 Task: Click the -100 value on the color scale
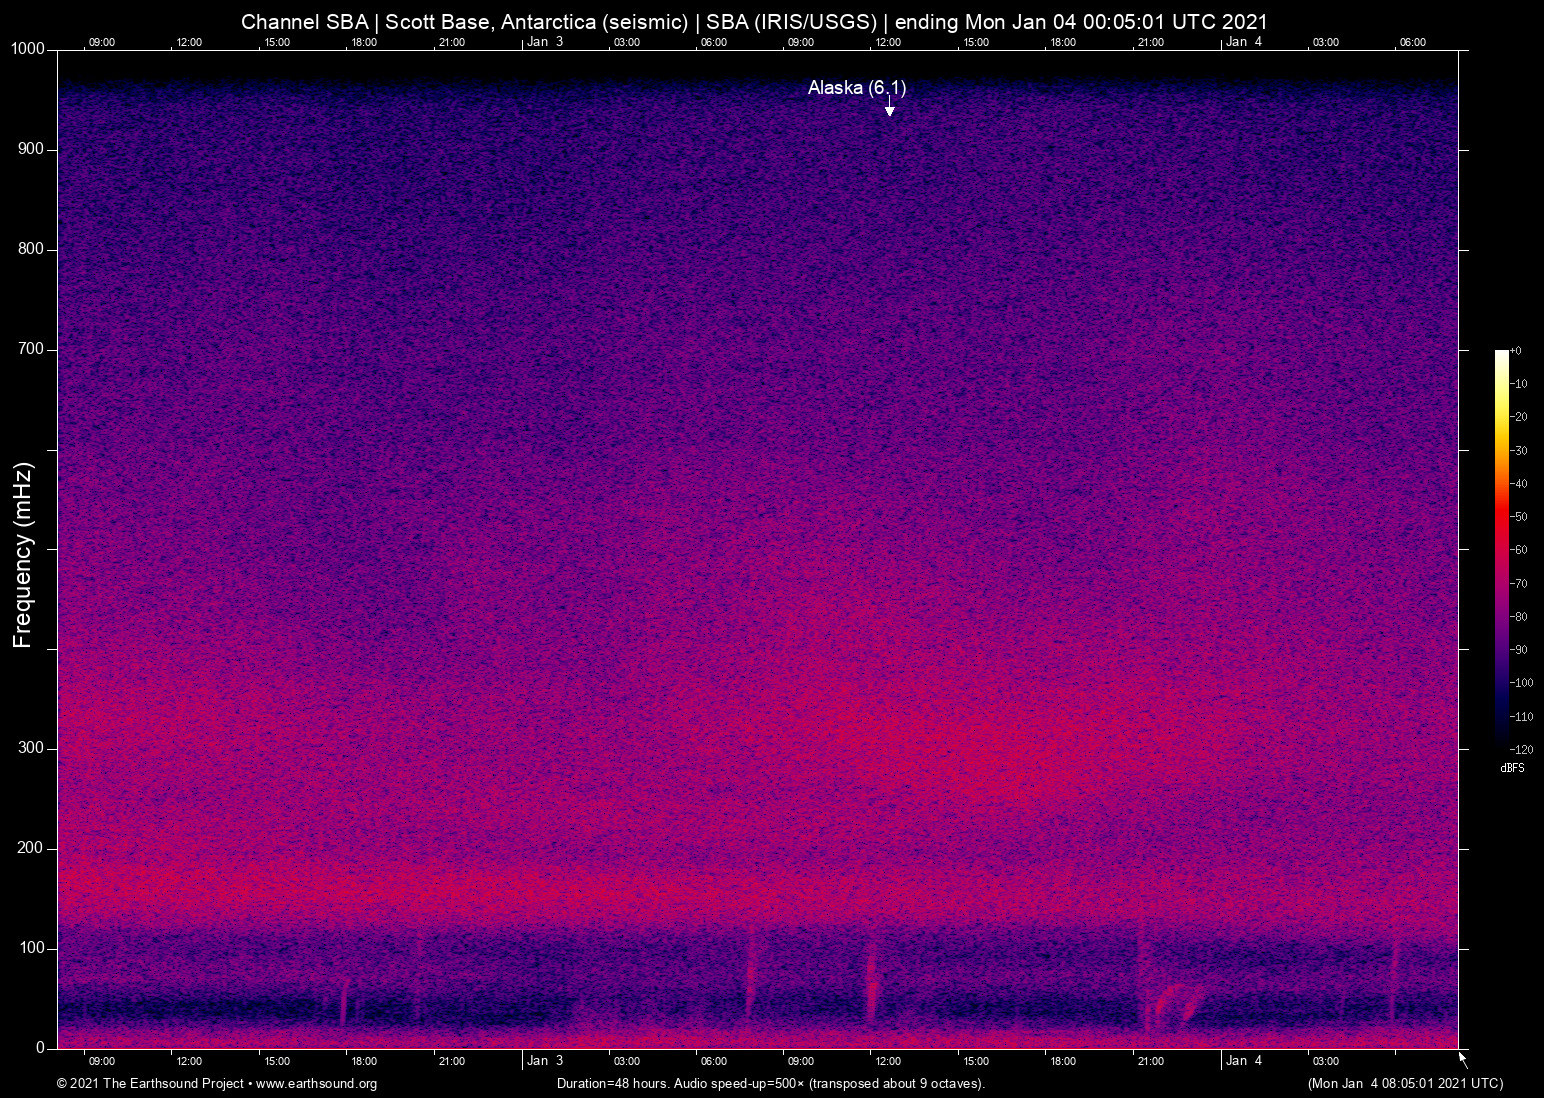click(x=1522, y=683)
